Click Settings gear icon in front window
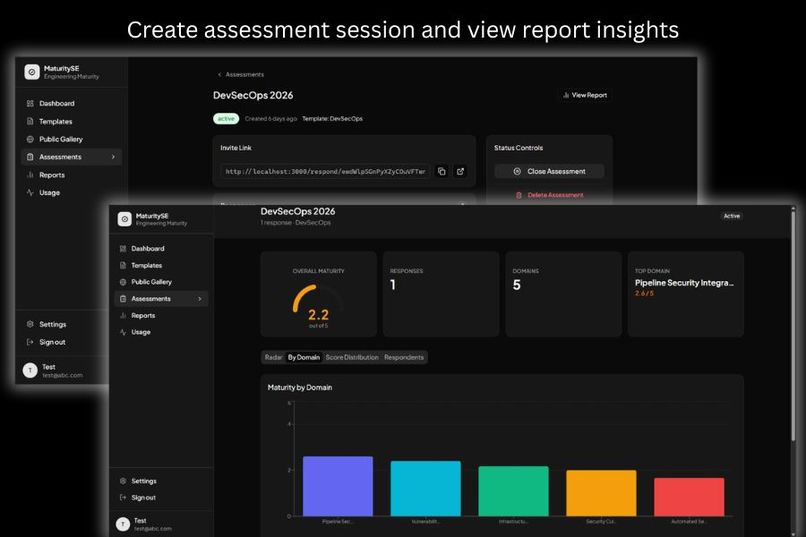This screenshot has height=537, width=806. [123, 481]
